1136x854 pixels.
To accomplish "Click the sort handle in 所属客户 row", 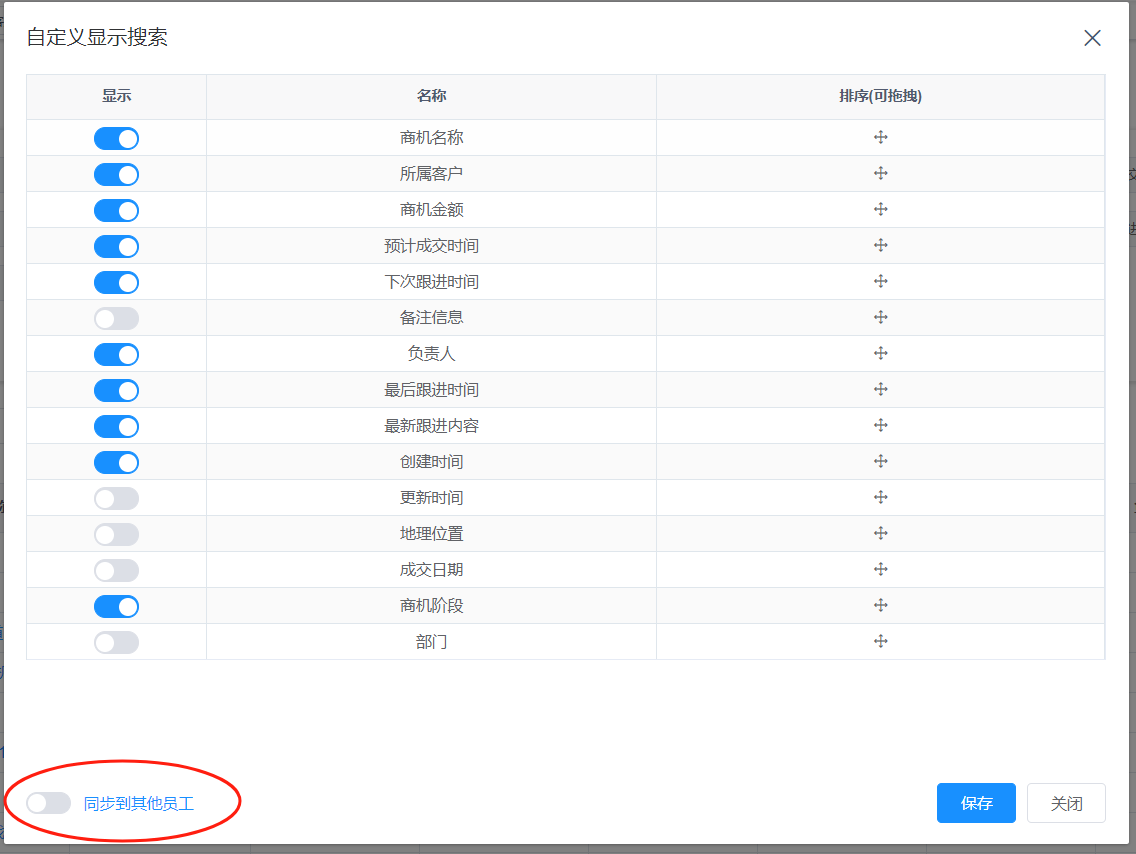I will 881,174.
